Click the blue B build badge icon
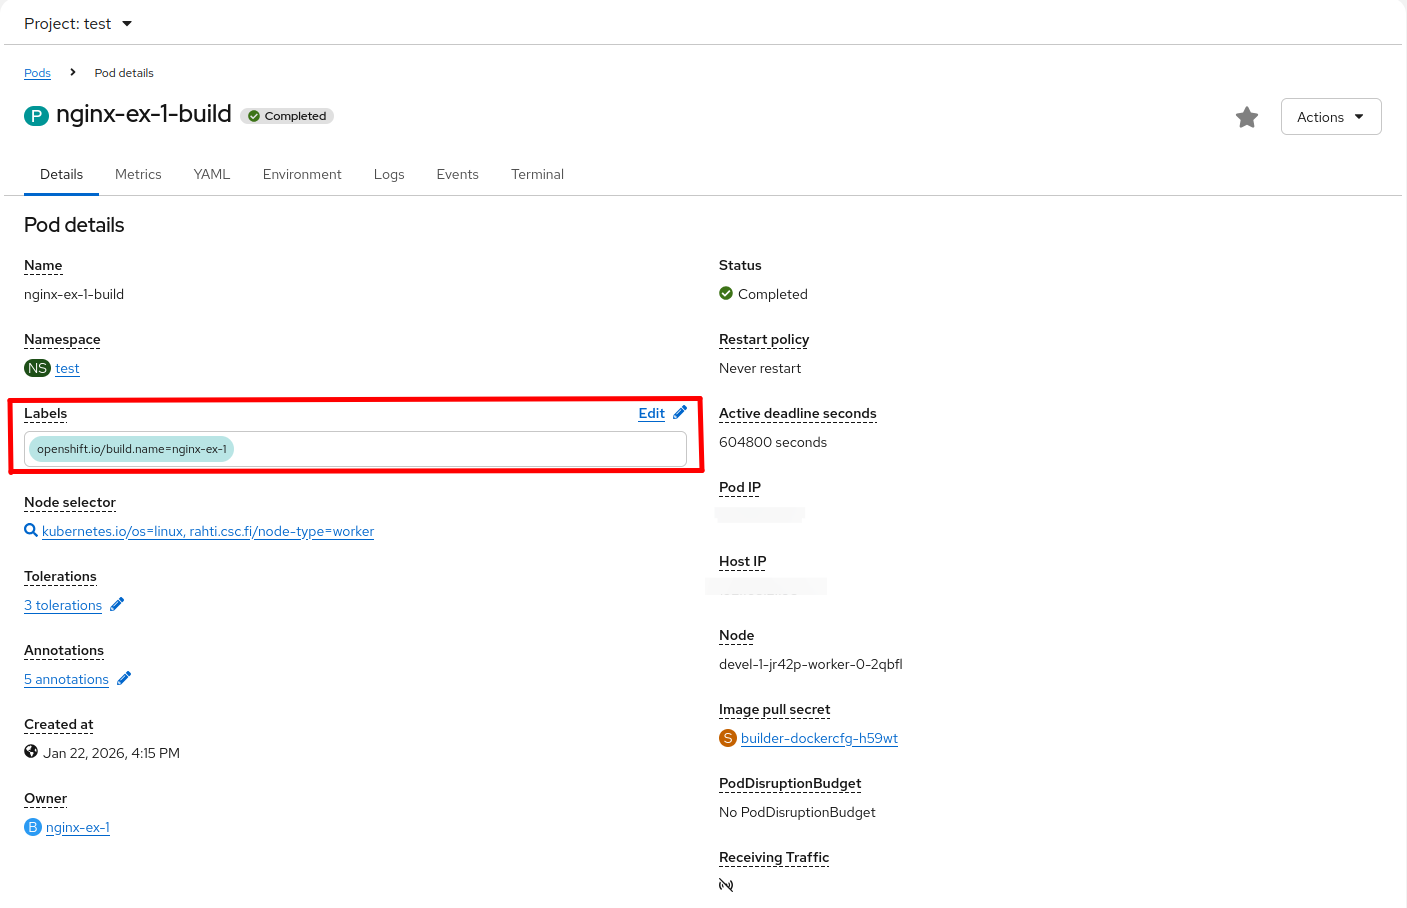Screen dimensions: 1407x908 point(33,827)
